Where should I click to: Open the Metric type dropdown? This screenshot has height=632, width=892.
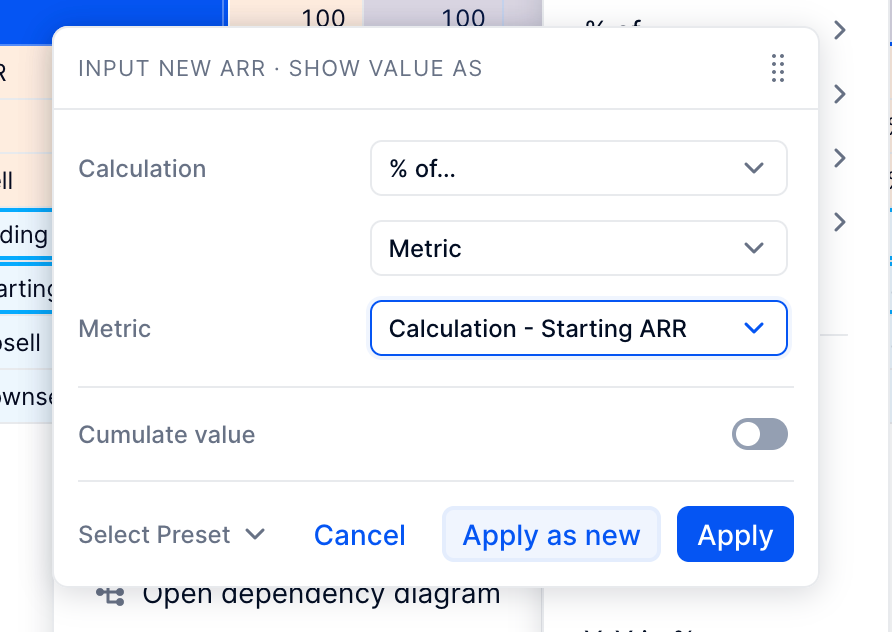579,248
